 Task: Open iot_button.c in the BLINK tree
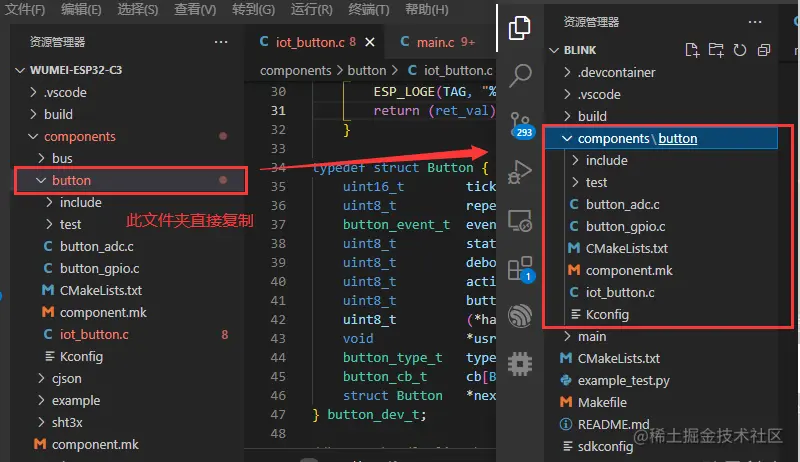click(x=662, y=292)
